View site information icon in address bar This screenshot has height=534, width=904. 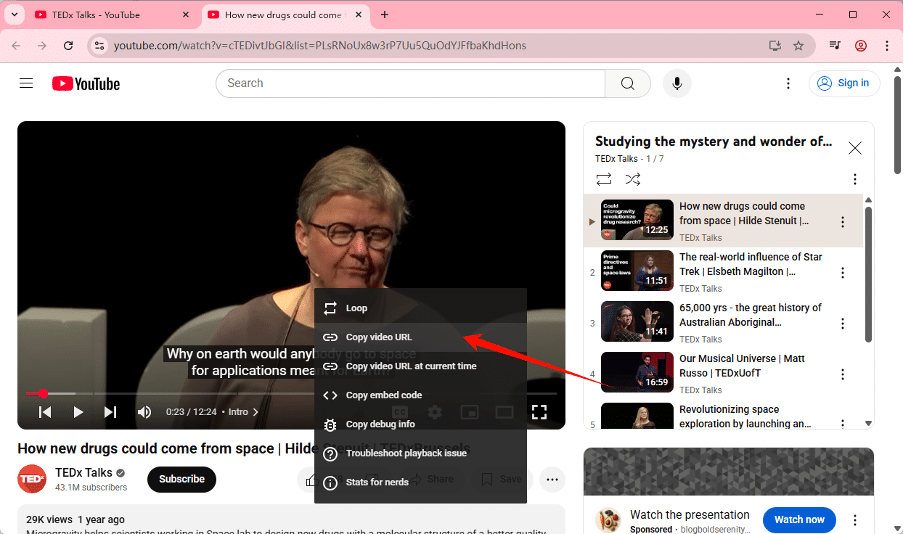click(x=100, y=46)
